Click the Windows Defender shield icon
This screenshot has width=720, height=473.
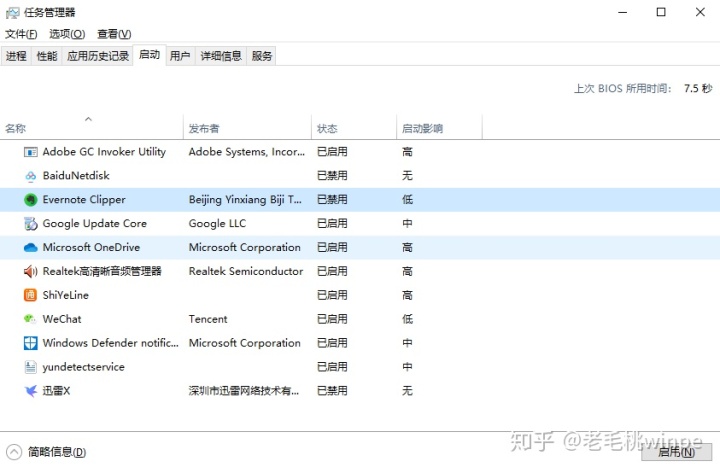pos(31,343)
